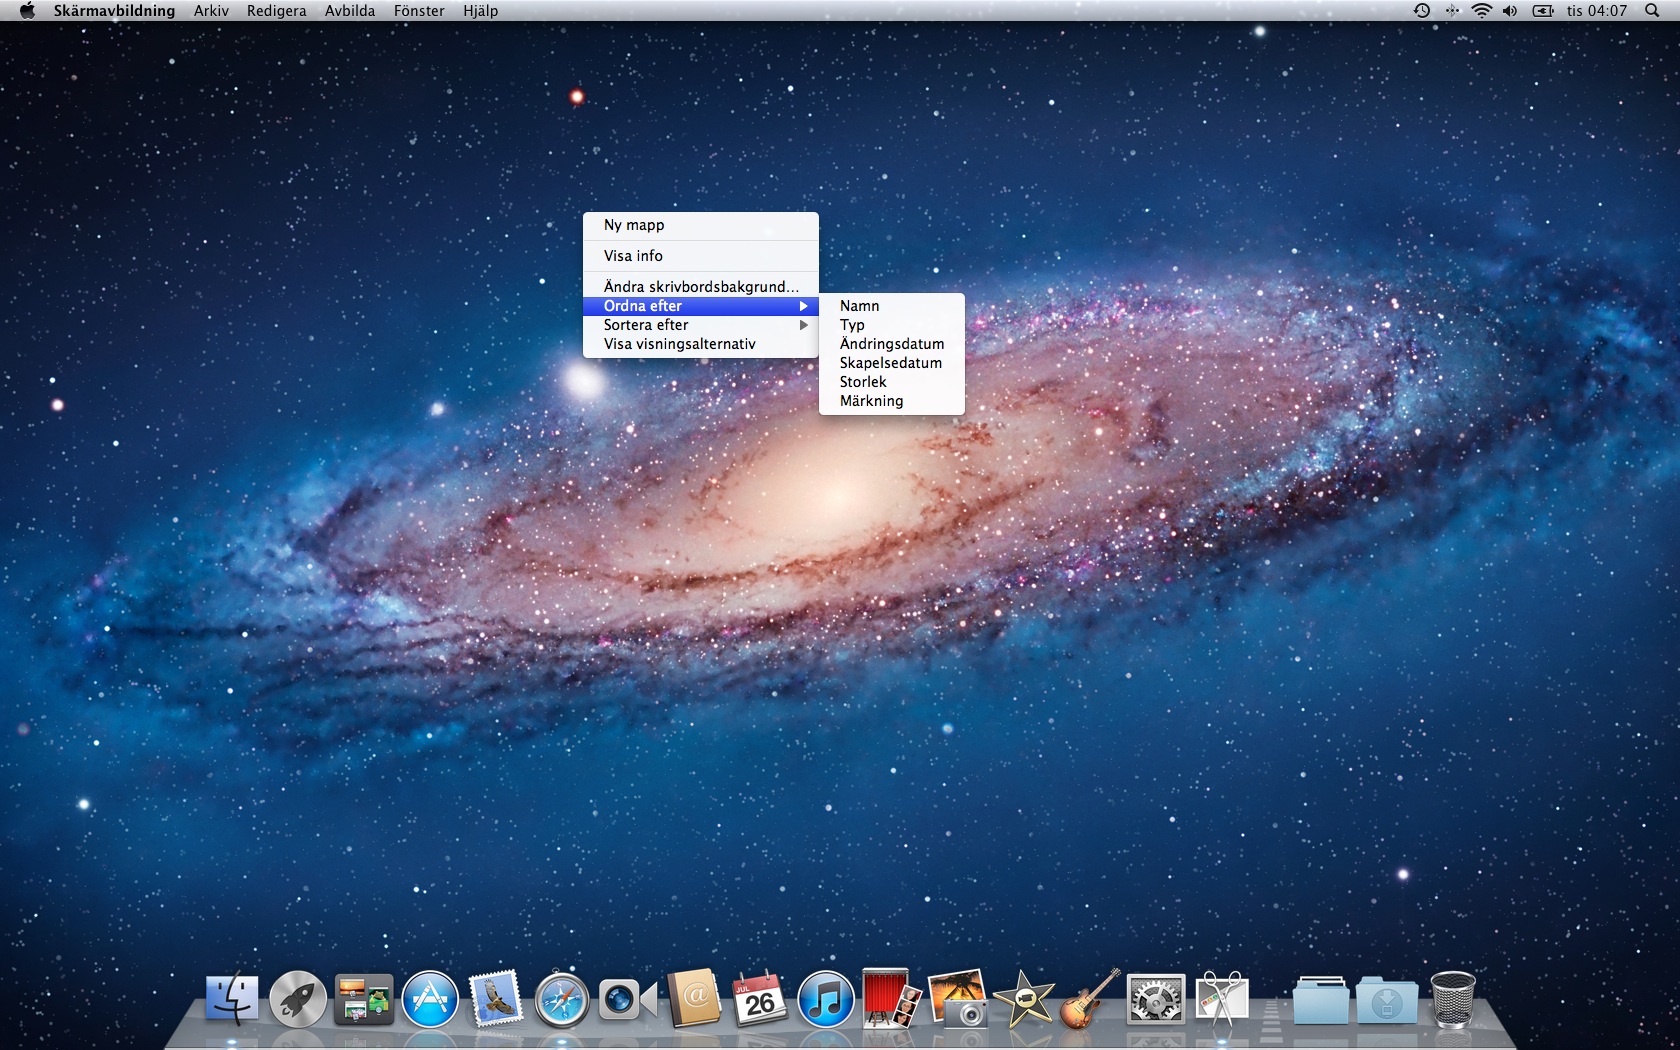1680x1050 pixels.
Task: Click Ändra skrivbordsbakgrund… menu entry
Action: [700, 287]
